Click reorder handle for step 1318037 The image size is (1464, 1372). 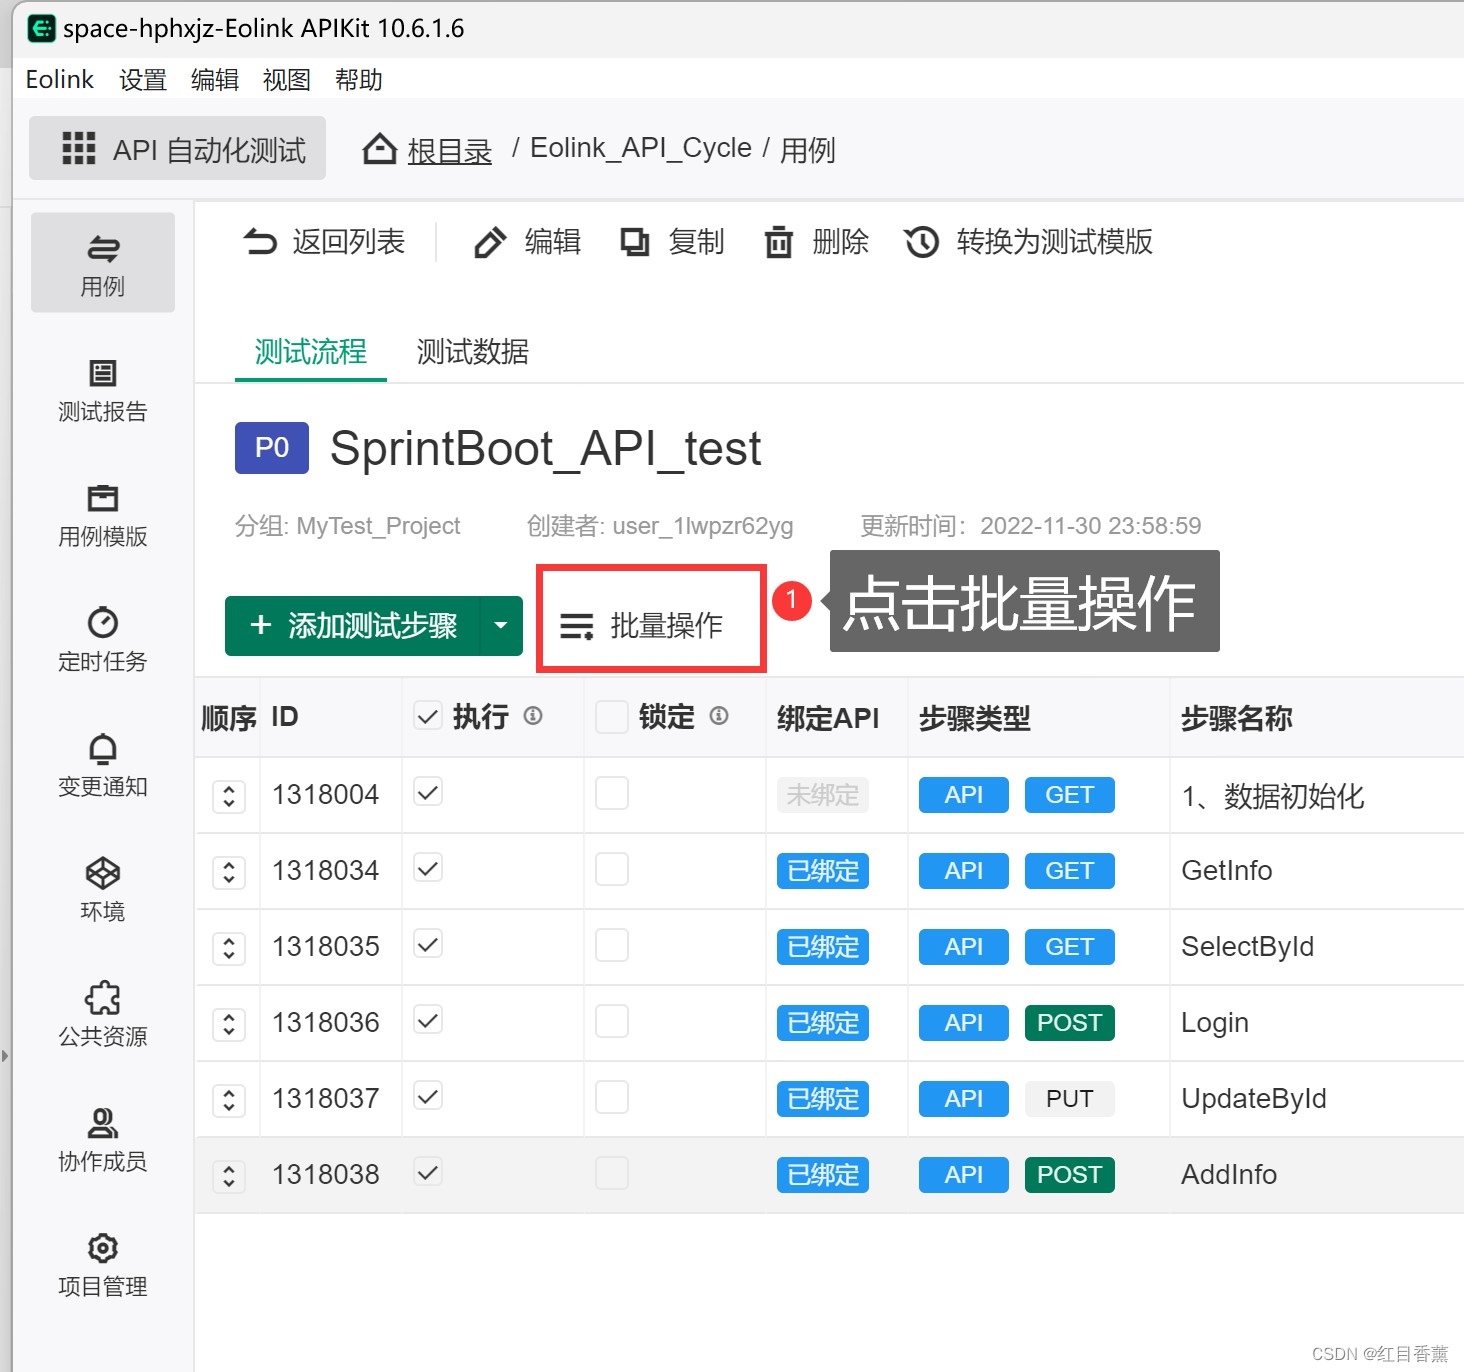click(x=229, y=1100)
